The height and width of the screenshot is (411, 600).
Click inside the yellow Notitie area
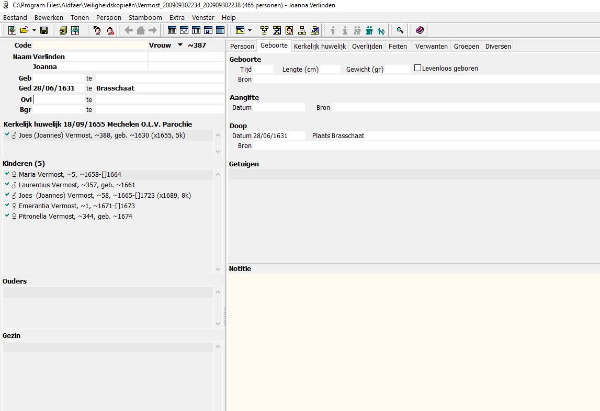tap(412, 340)
